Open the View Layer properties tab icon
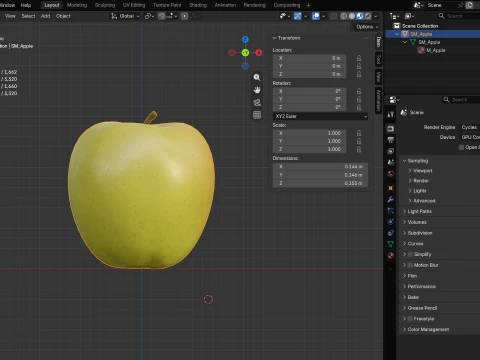Viewport: 480px width, 360px height. pyautogui.click(x=391, y=151)
